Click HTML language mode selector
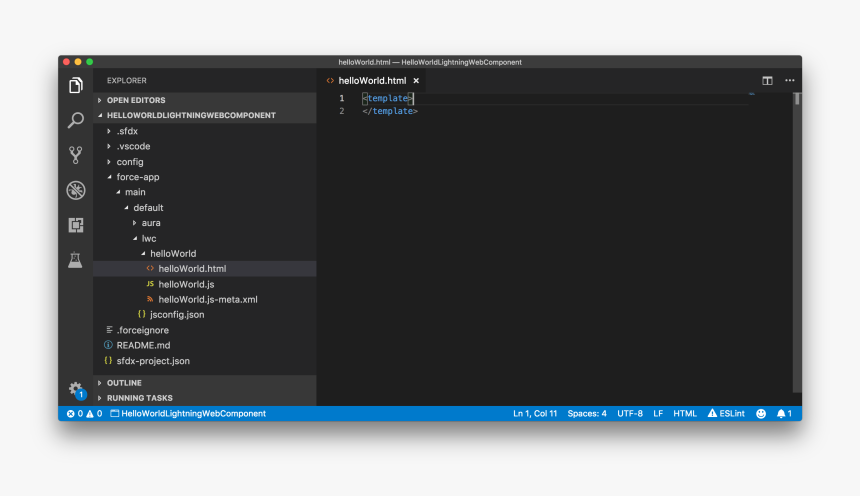 tap(684, 414)
